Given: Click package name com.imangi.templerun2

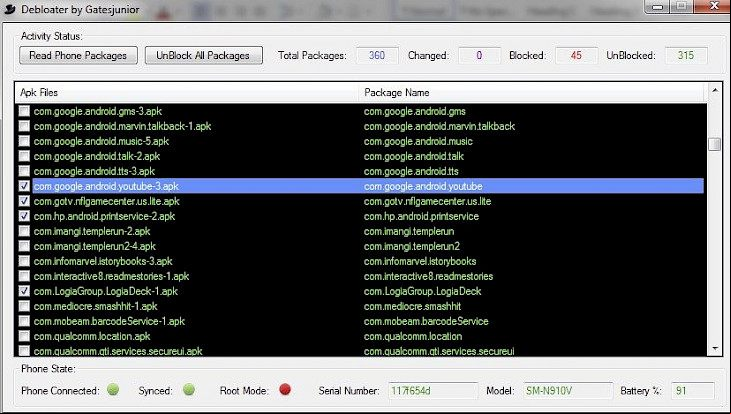Looking at the screenshot, I should (x=412, y=246).
